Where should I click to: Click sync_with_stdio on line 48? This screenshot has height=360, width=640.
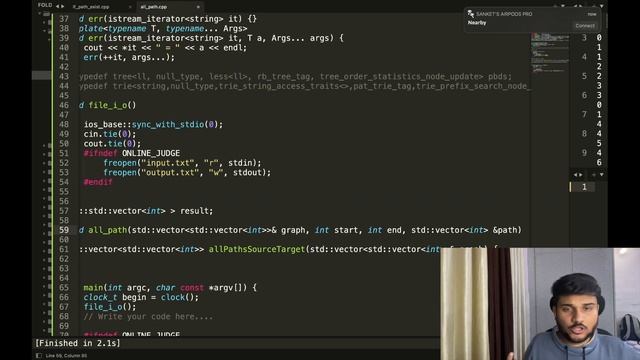[x=167, y=124]
